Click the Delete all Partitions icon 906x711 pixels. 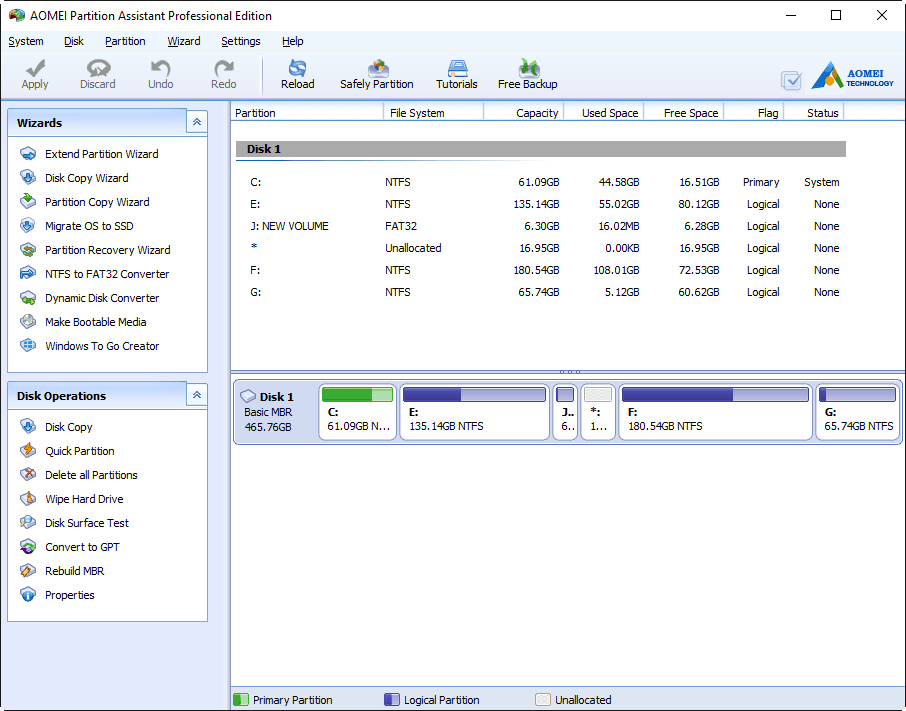pos(28,474)
